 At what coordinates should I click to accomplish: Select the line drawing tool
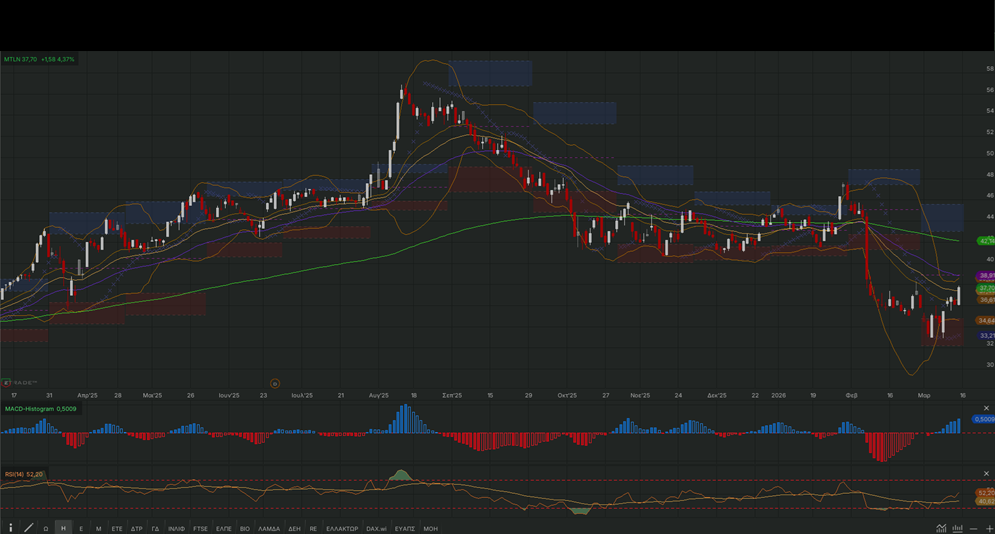(x=29, y=528)
